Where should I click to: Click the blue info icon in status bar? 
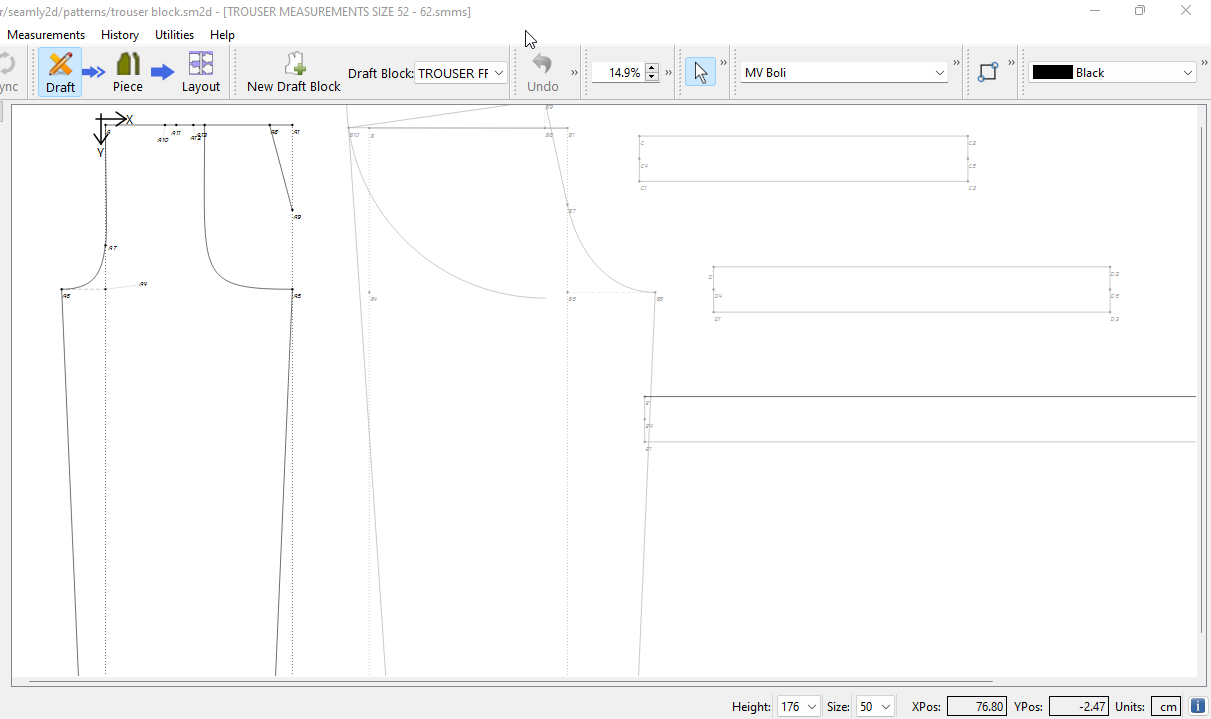click(1197, 707)
